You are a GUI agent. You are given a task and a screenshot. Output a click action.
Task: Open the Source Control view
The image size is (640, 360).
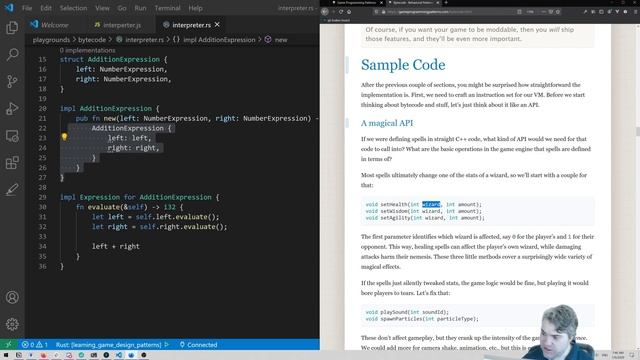(12, 81)
